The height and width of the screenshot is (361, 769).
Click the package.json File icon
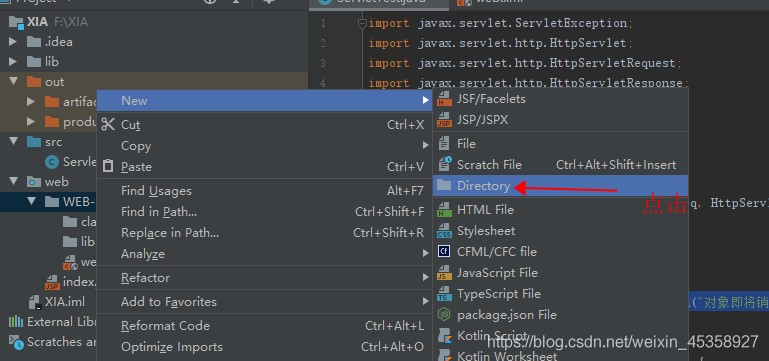click(x=444, y=314)
